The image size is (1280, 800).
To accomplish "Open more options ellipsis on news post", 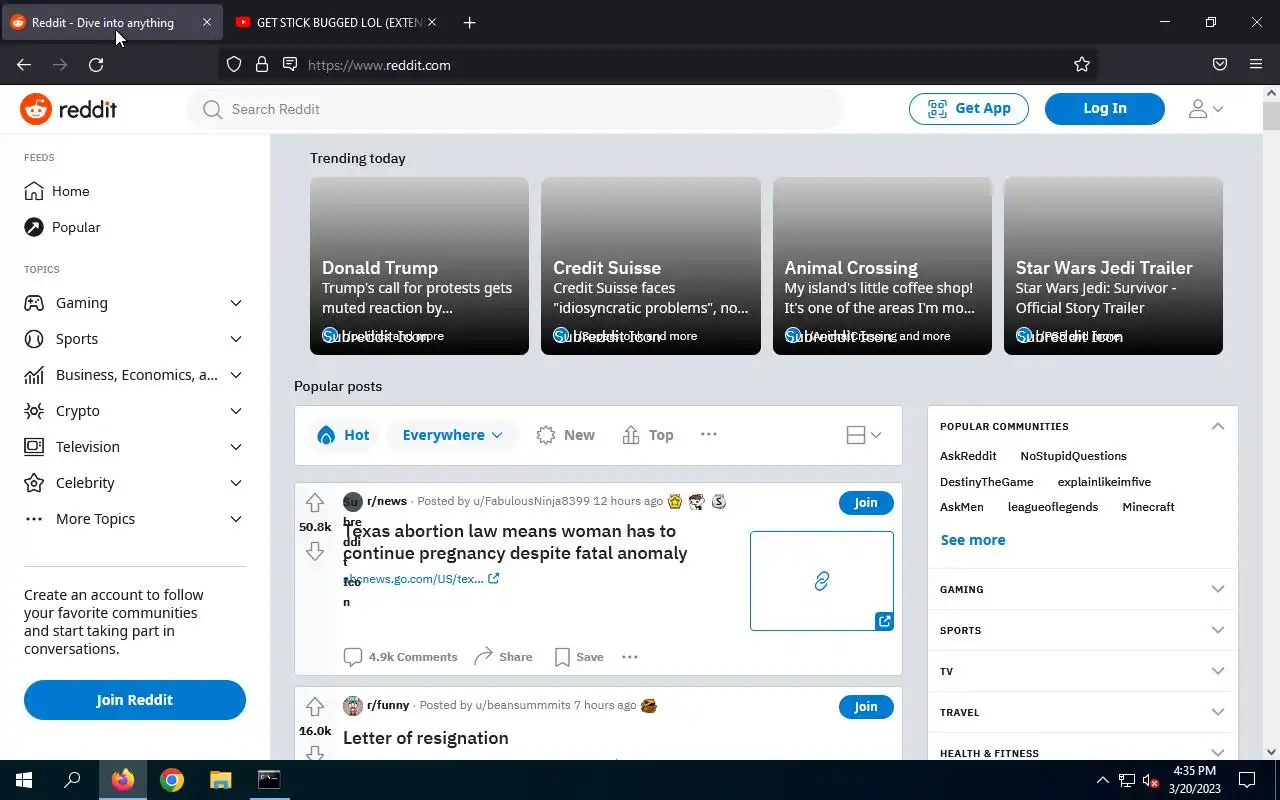I will [629, 657].
